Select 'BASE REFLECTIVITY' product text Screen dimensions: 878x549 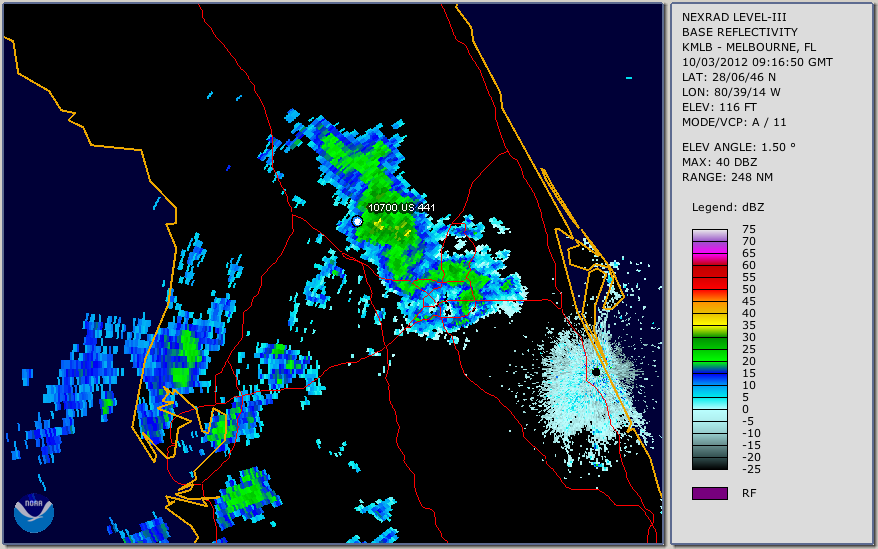pyautogui.click(x=739, y=32)
